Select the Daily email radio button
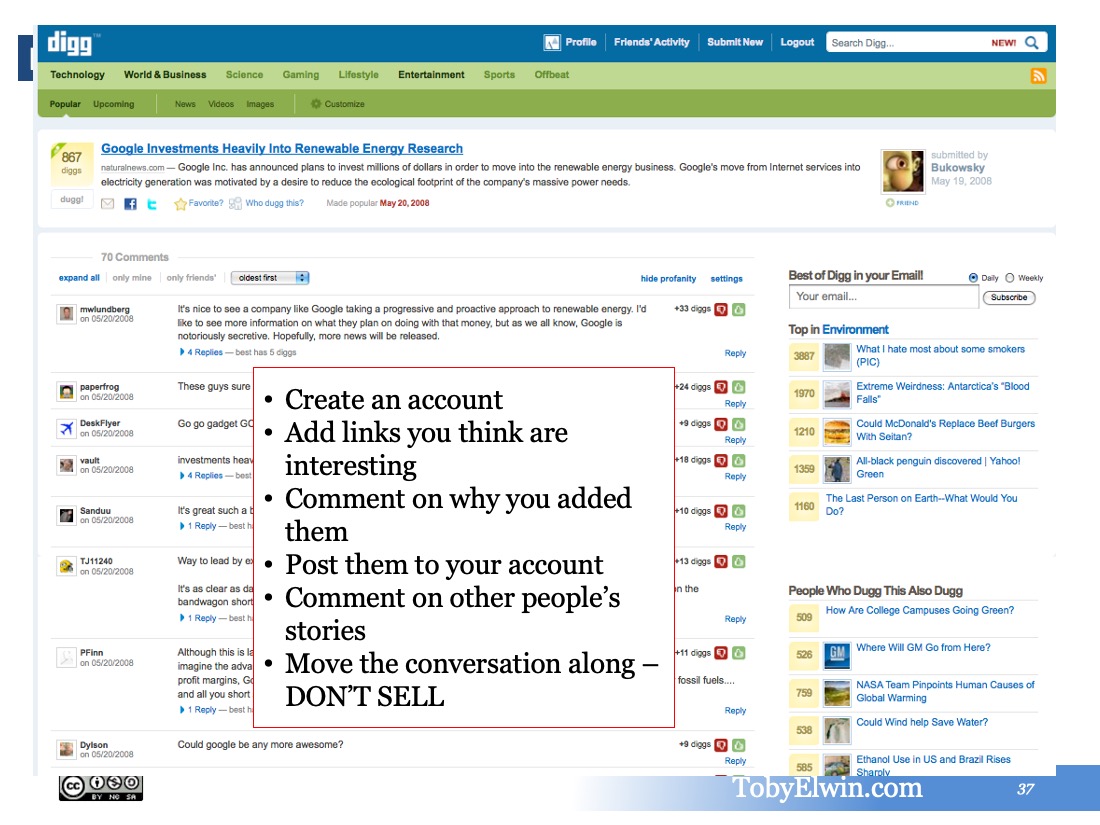This screenshot has width=1100, height=825. point(973,278)
